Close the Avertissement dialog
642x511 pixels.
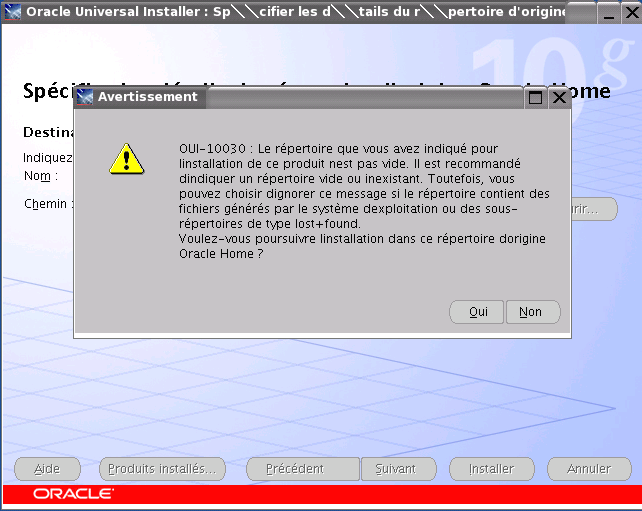(559, 97)
